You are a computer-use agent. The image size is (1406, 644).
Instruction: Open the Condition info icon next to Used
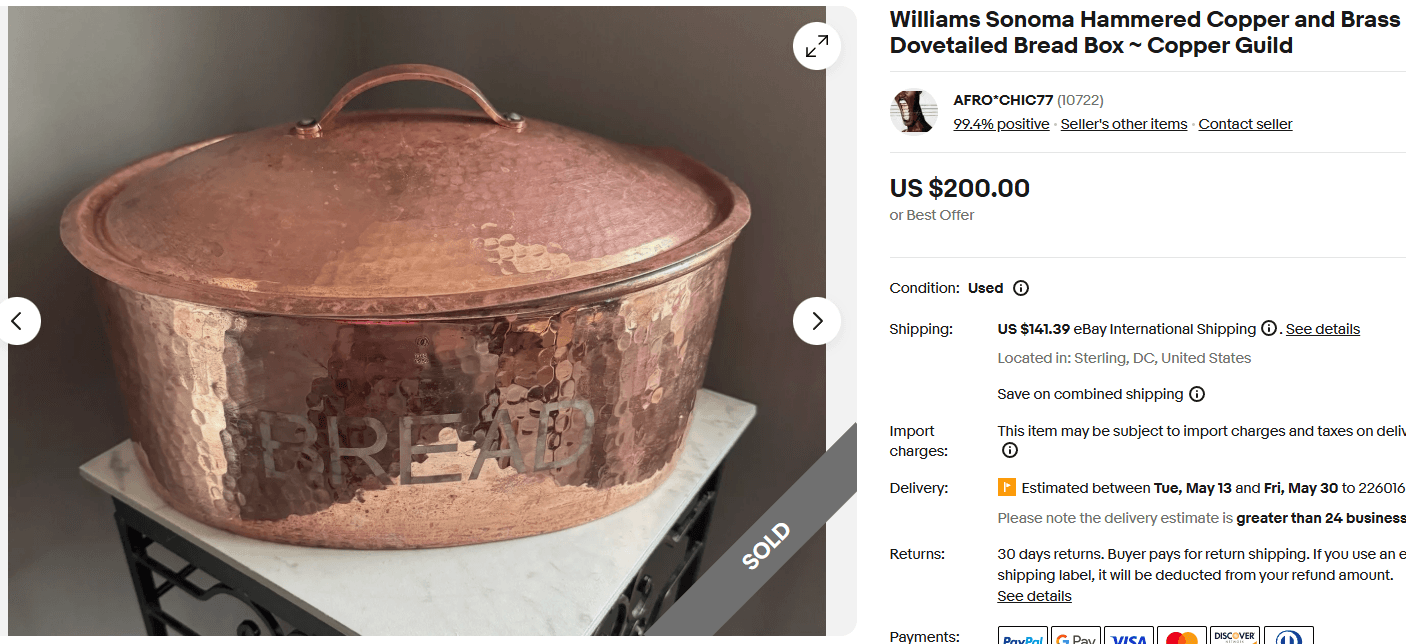click(x=1021, y=288)
